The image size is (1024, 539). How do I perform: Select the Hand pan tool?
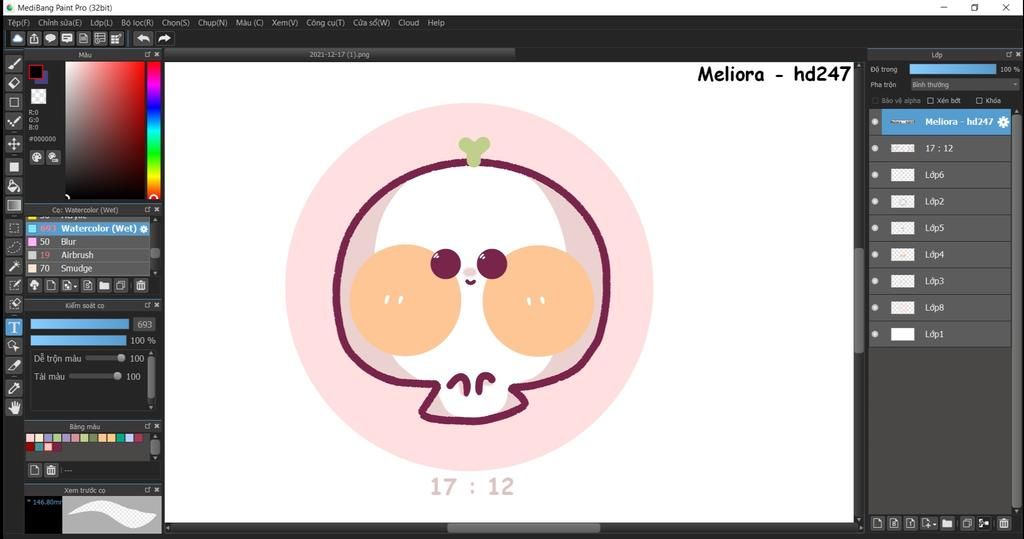[x=14, y=408]
